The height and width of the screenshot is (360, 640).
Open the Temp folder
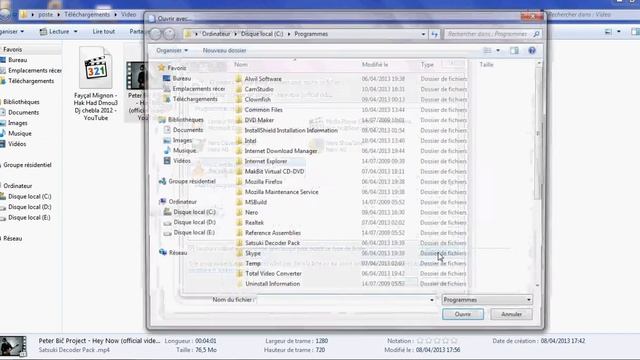(253, 263)
